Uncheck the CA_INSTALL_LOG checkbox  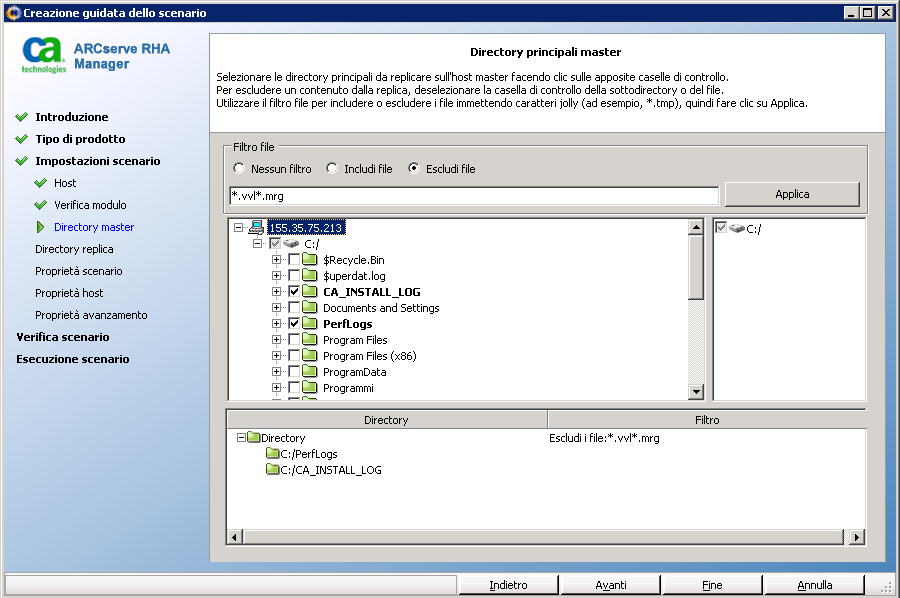tap(294, 292)
